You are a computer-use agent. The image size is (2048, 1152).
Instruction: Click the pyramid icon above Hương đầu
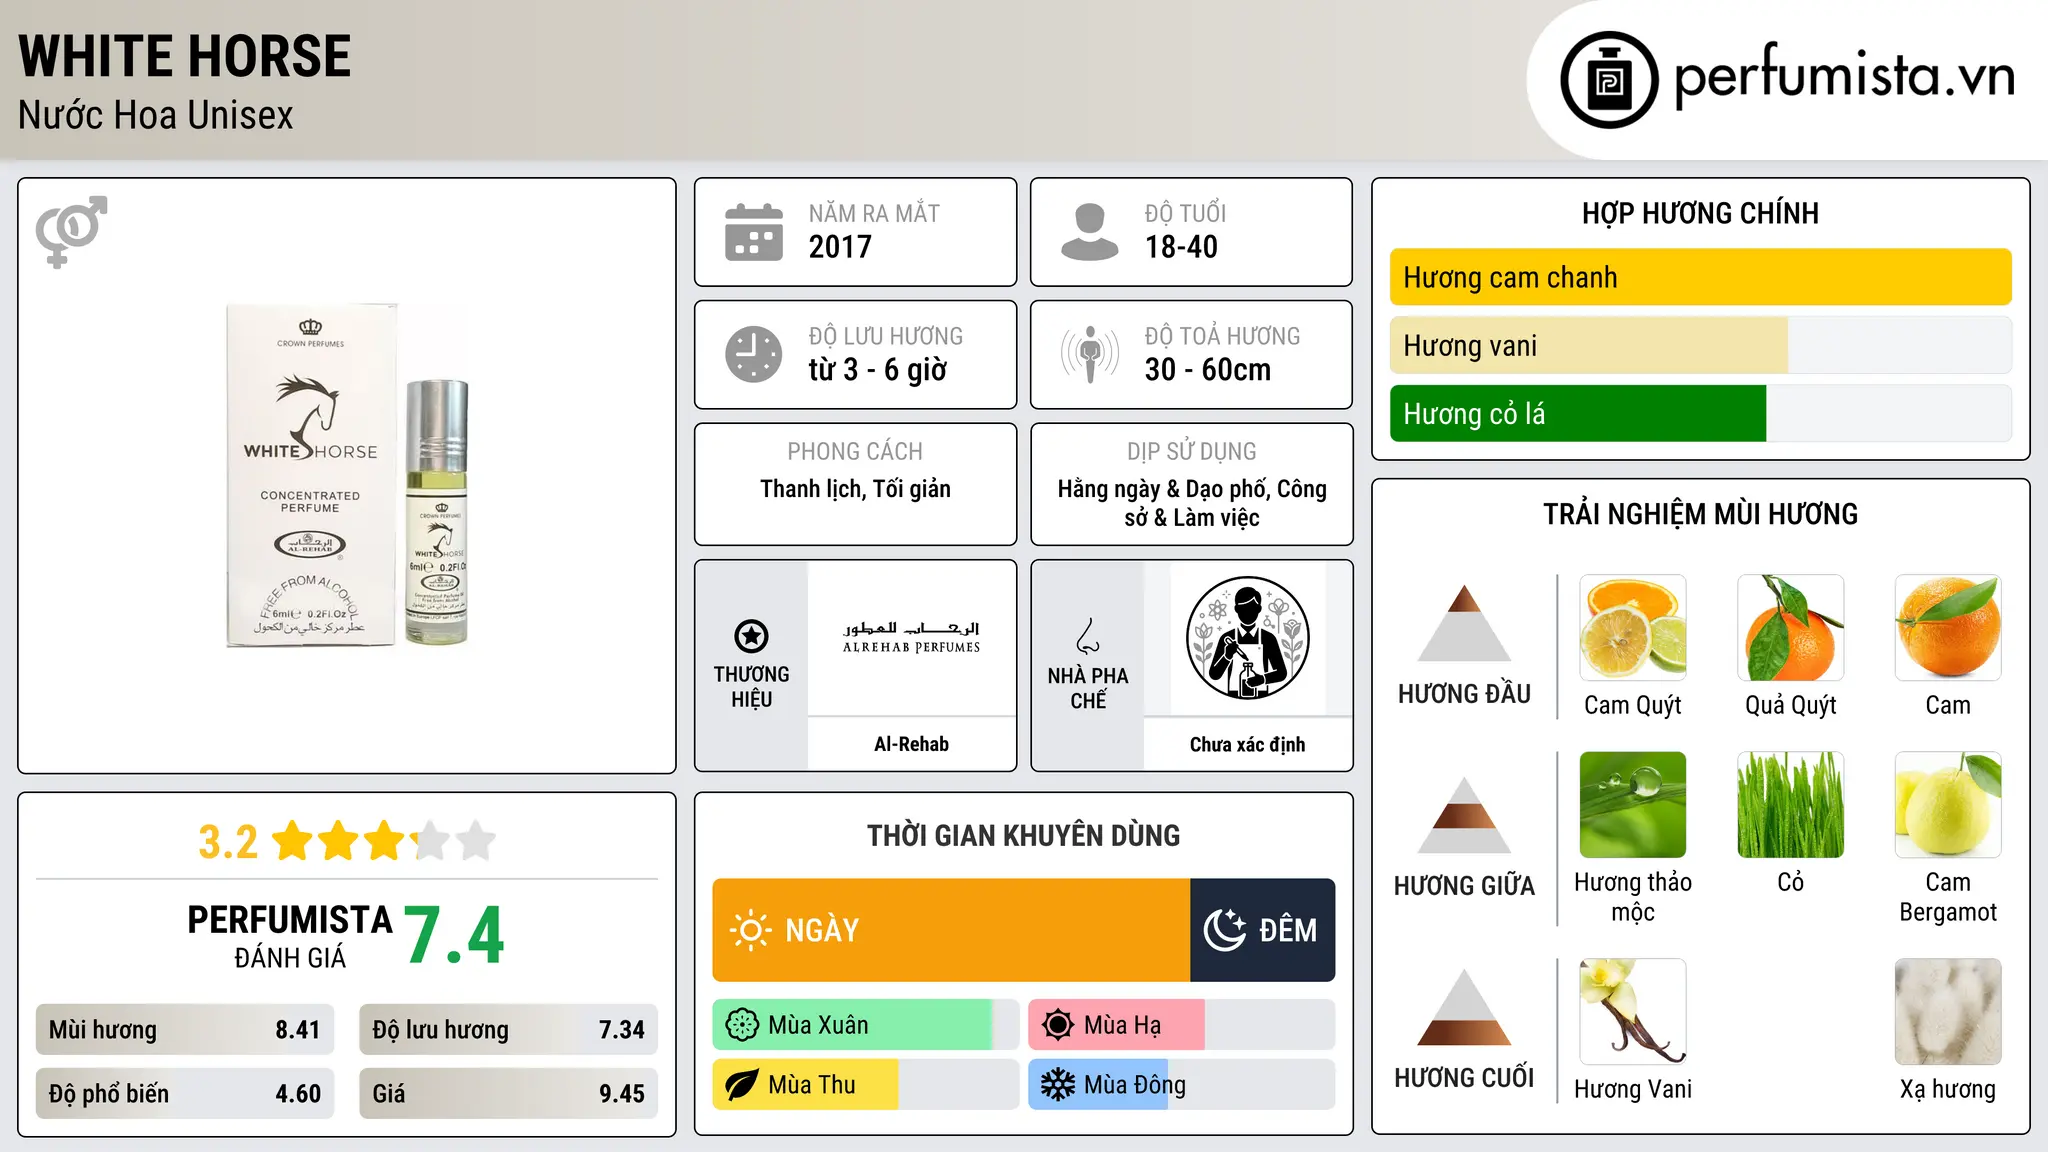pyautogui.click(x=1464, y=623)
